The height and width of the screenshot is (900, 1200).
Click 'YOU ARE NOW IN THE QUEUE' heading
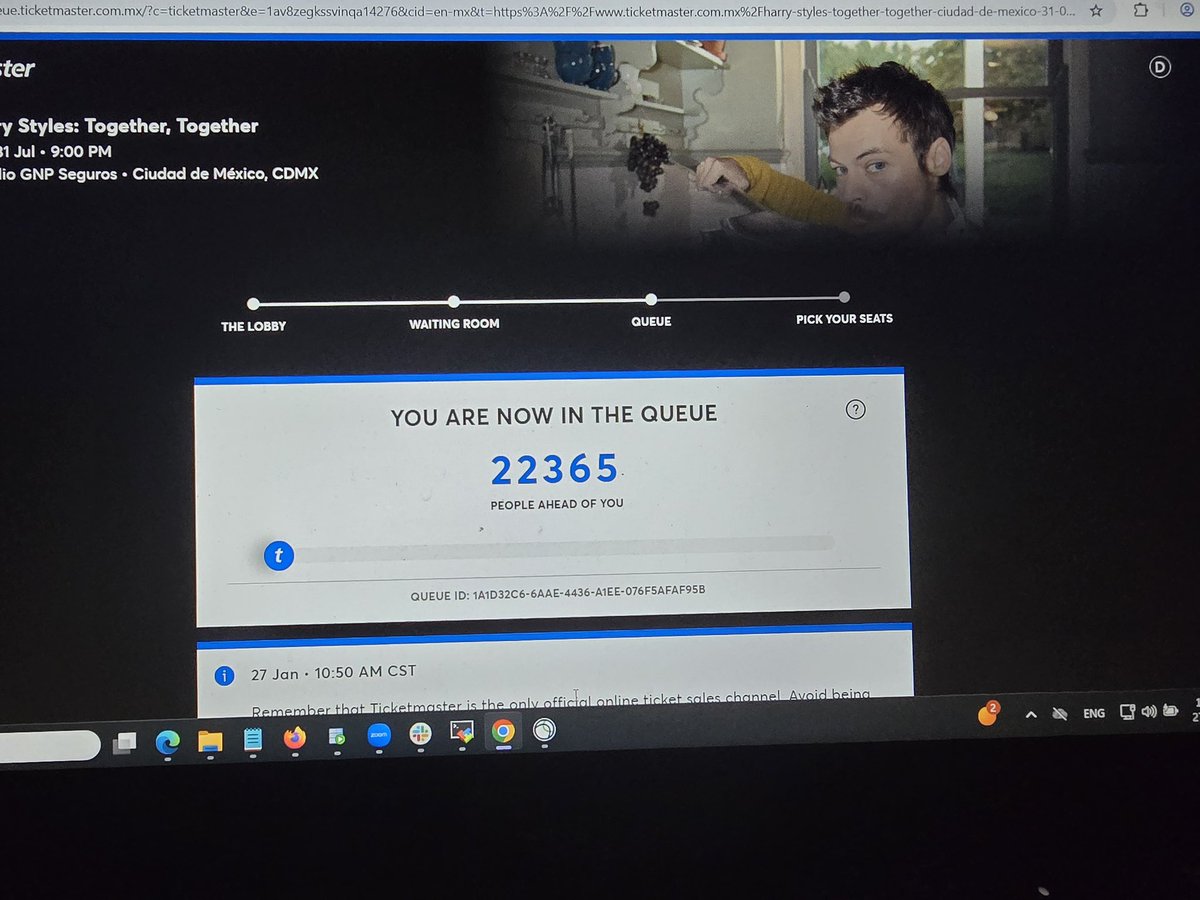click(554, 414)
